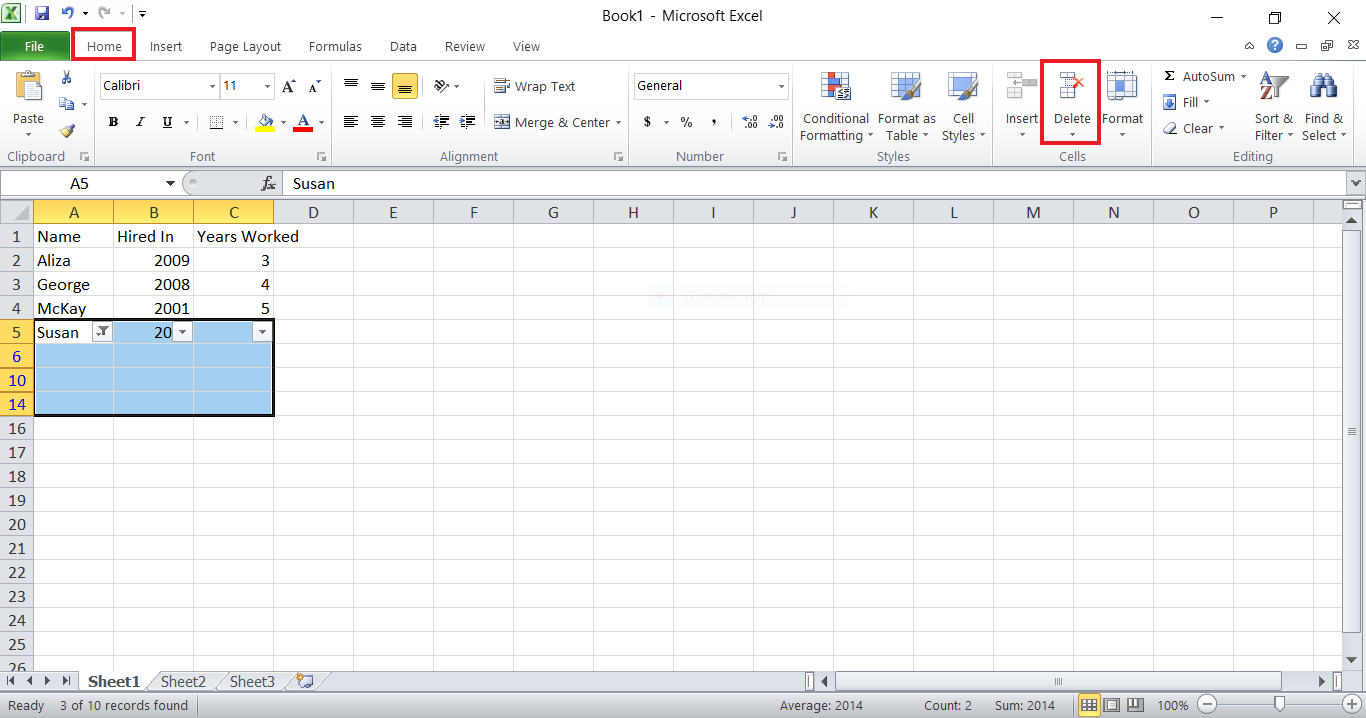
Task: Toggle Wrap Text
Action: tap(535, 86)
